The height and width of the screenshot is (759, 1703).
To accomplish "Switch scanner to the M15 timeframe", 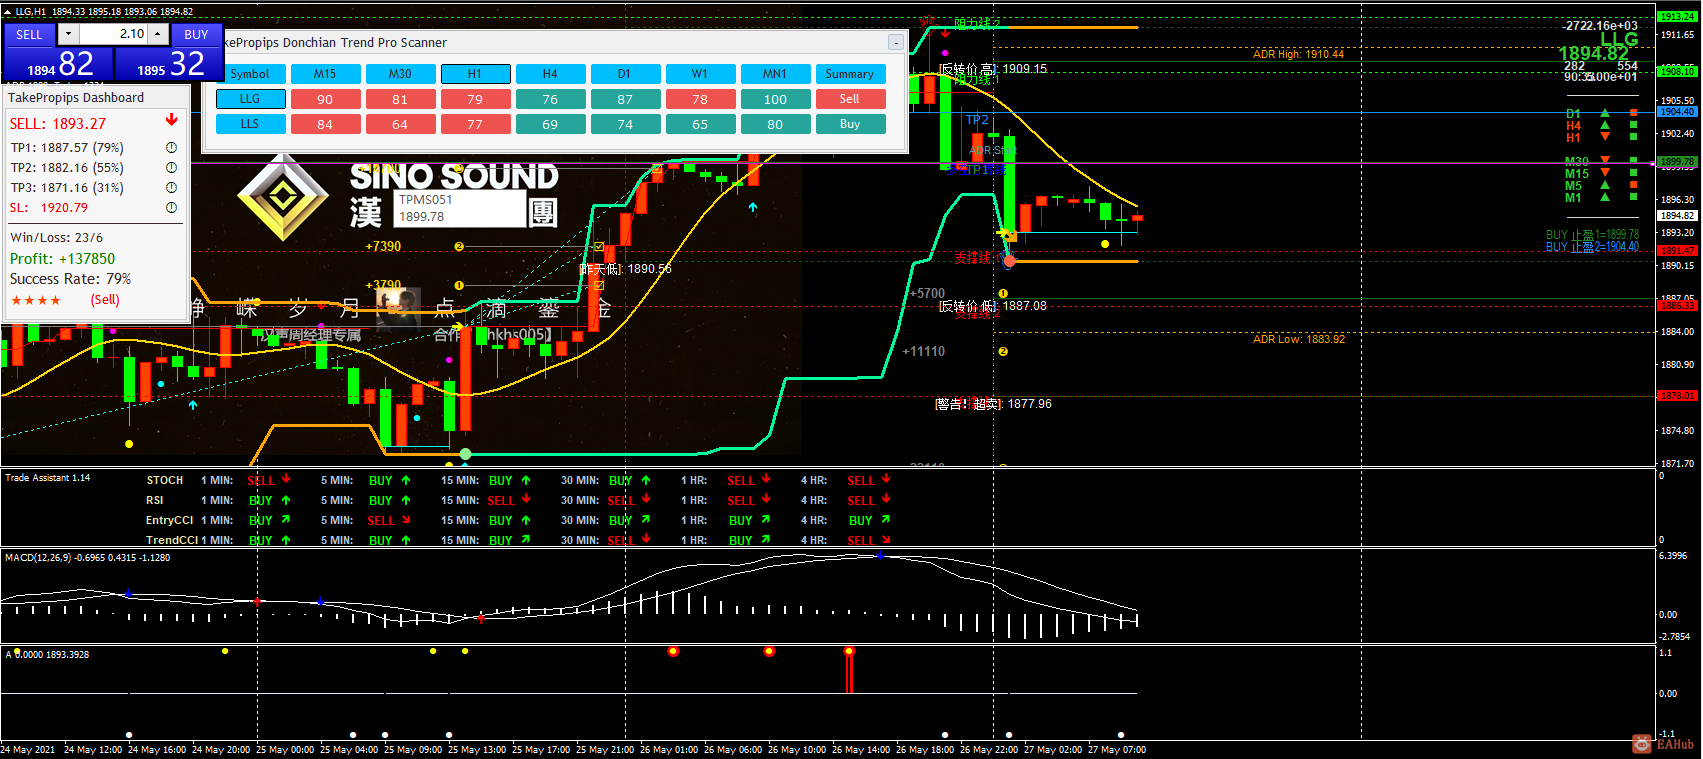I will click(325, 74).
